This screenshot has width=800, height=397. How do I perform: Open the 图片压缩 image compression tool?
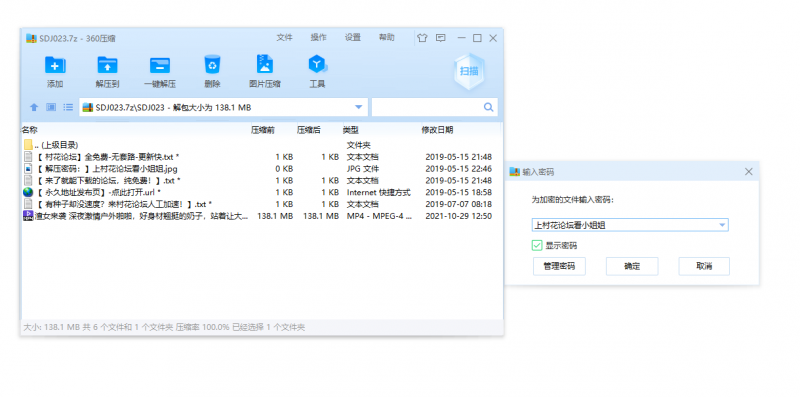click(x=264, y=64)
